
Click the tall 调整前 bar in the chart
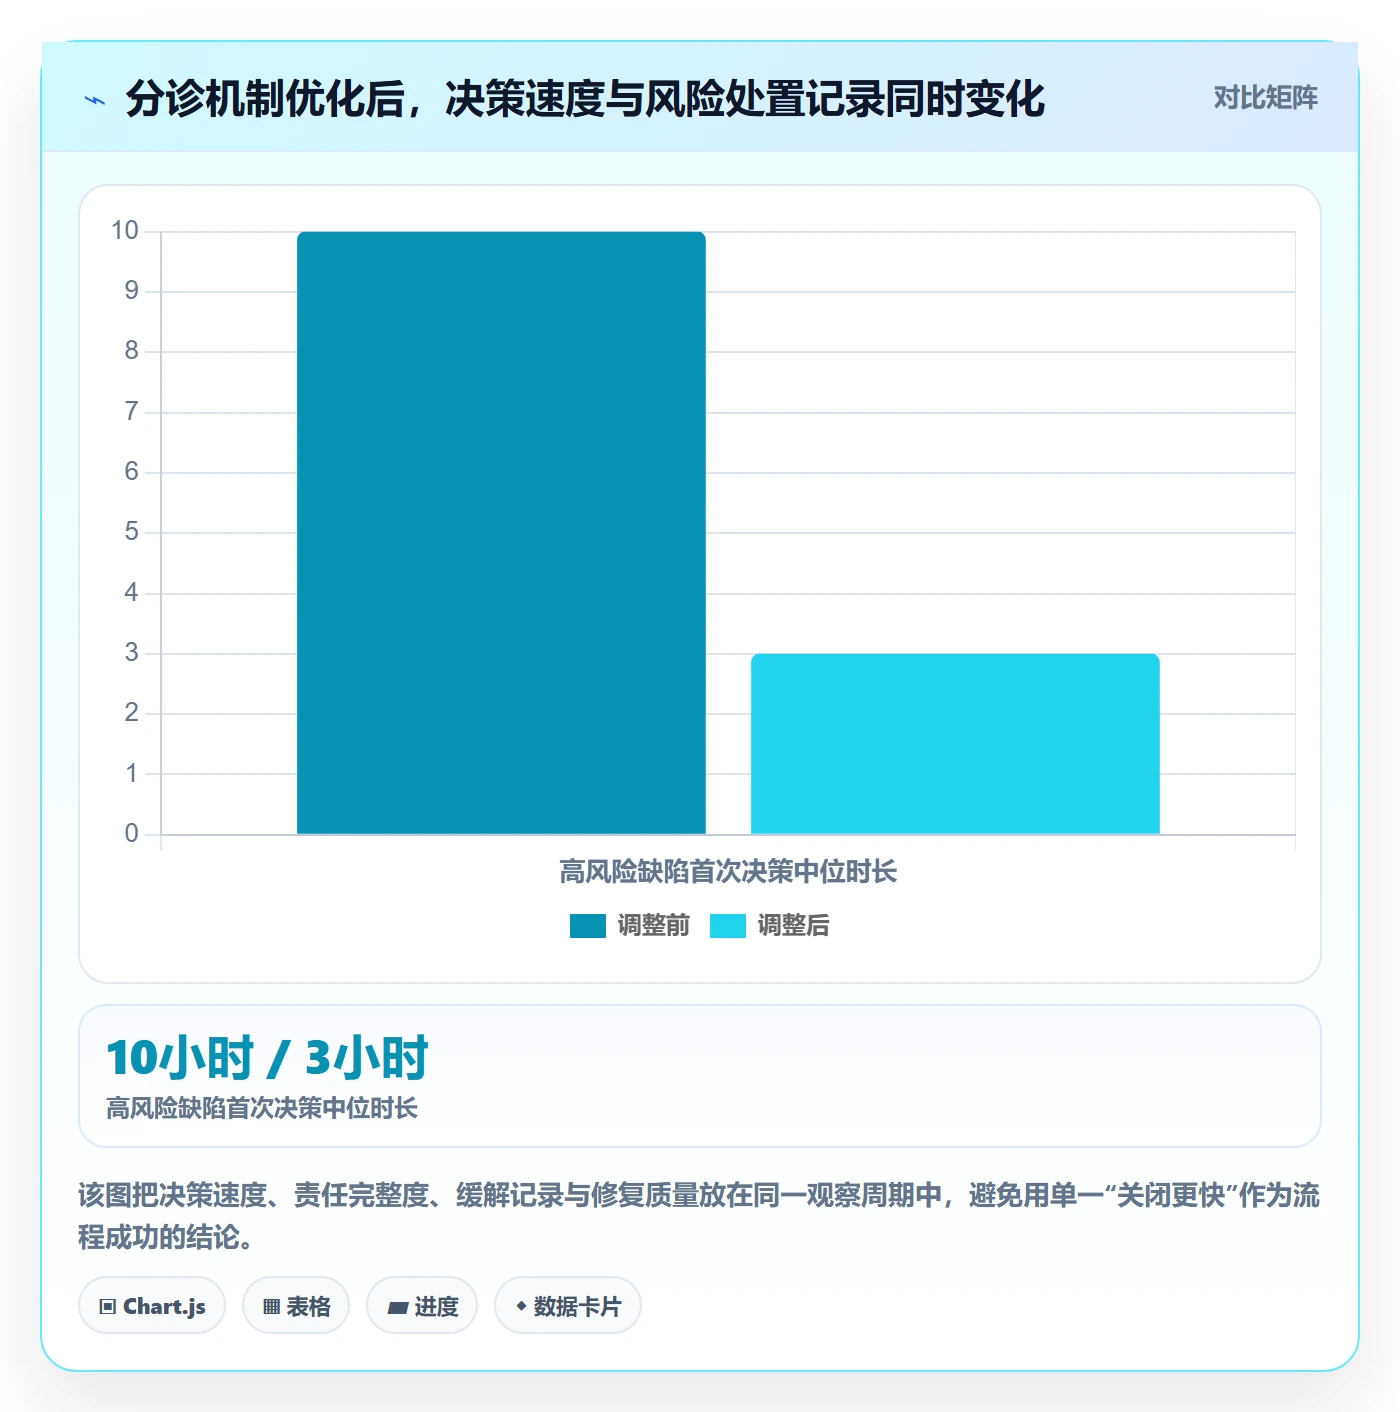(501, 533)
